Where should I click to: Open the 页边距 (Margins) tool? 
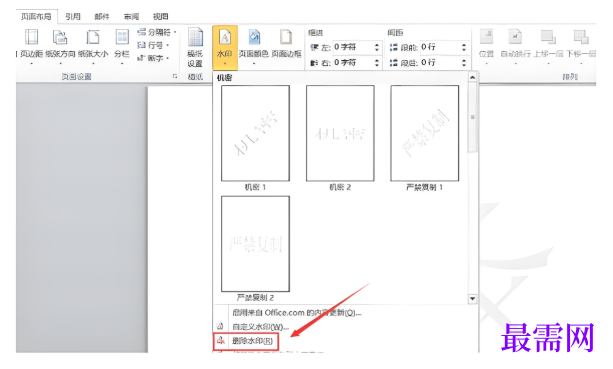(31, 46)
